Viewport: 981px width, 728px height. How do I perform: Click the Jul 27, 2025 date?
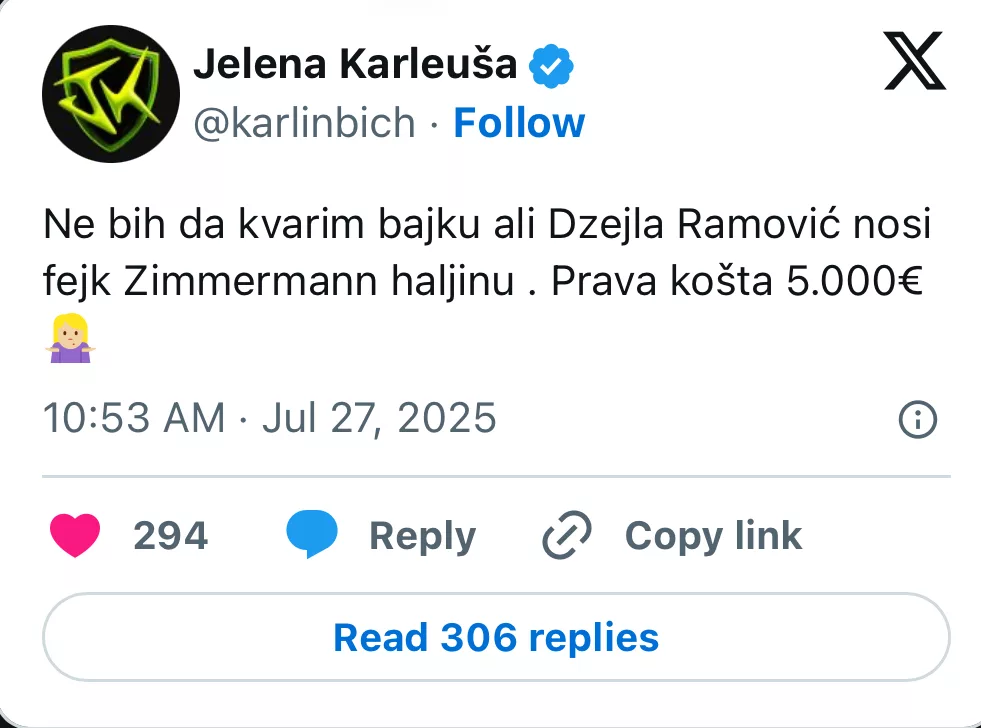[379, 418]
